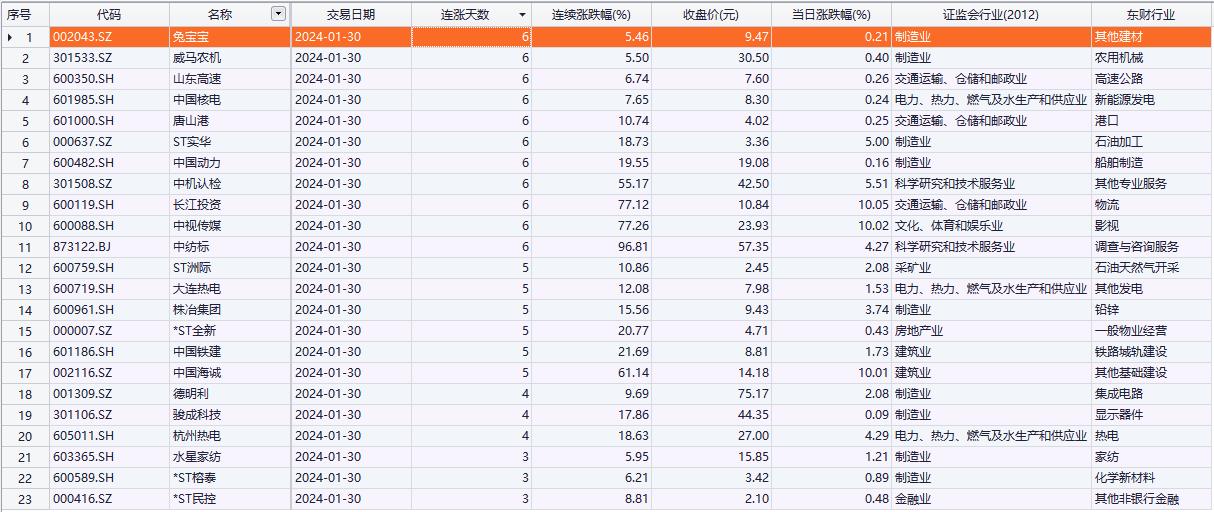
Task: Select the 长江投资 row name cell
Action: click(230, 205)
